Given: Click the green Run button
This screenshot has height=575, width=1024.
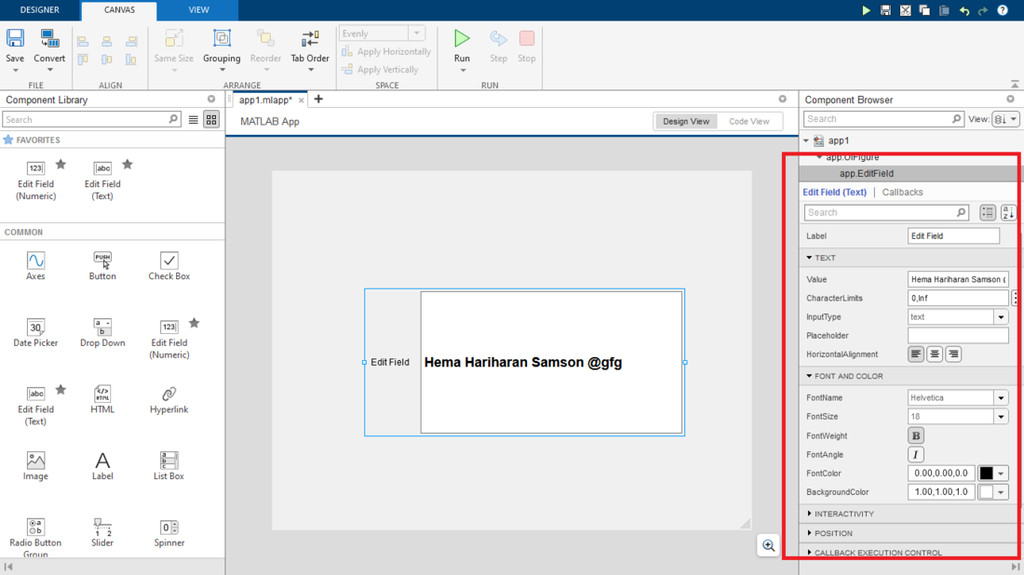Looking at the screenshot, I should click(x=461, y=45).
